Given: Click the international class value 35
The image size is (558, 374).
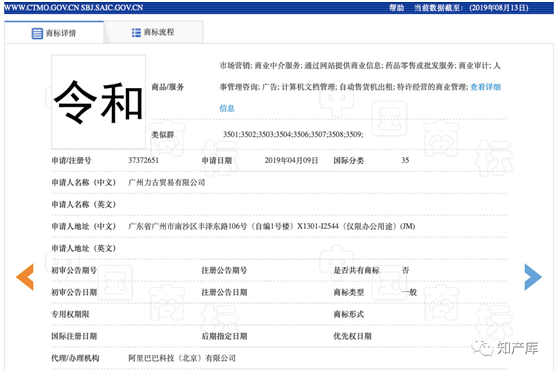Looking at the screenshot, I should click(405, 160).
